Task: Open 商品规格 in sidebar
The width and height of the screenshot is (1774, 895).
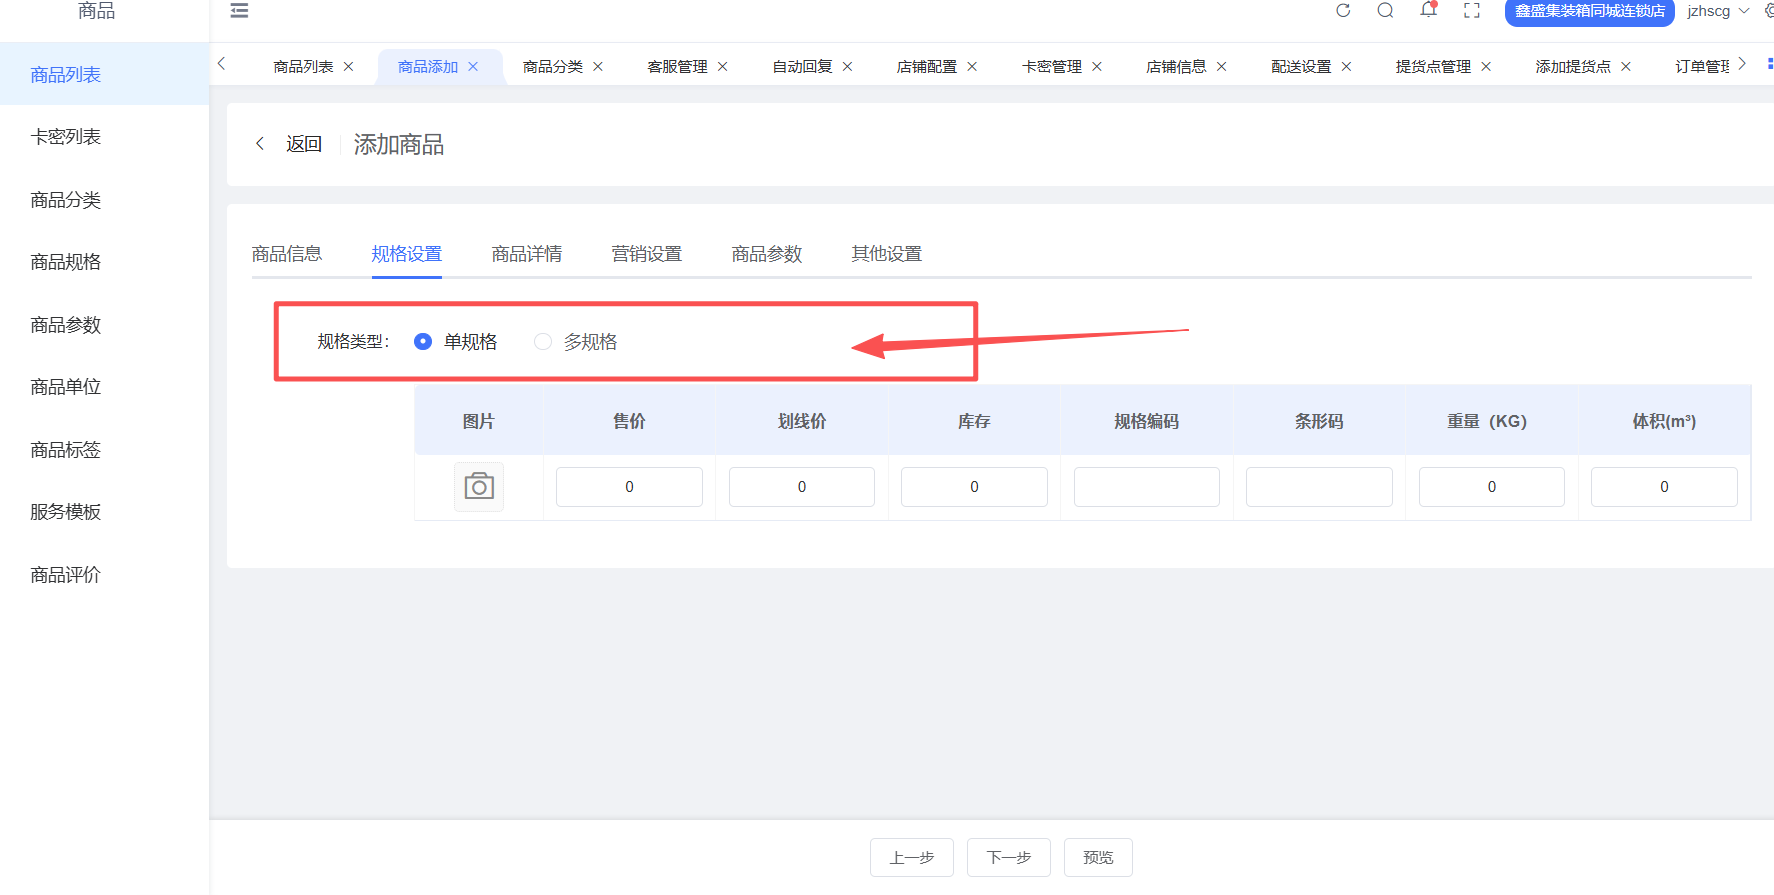Action: [x=66, y=262]
